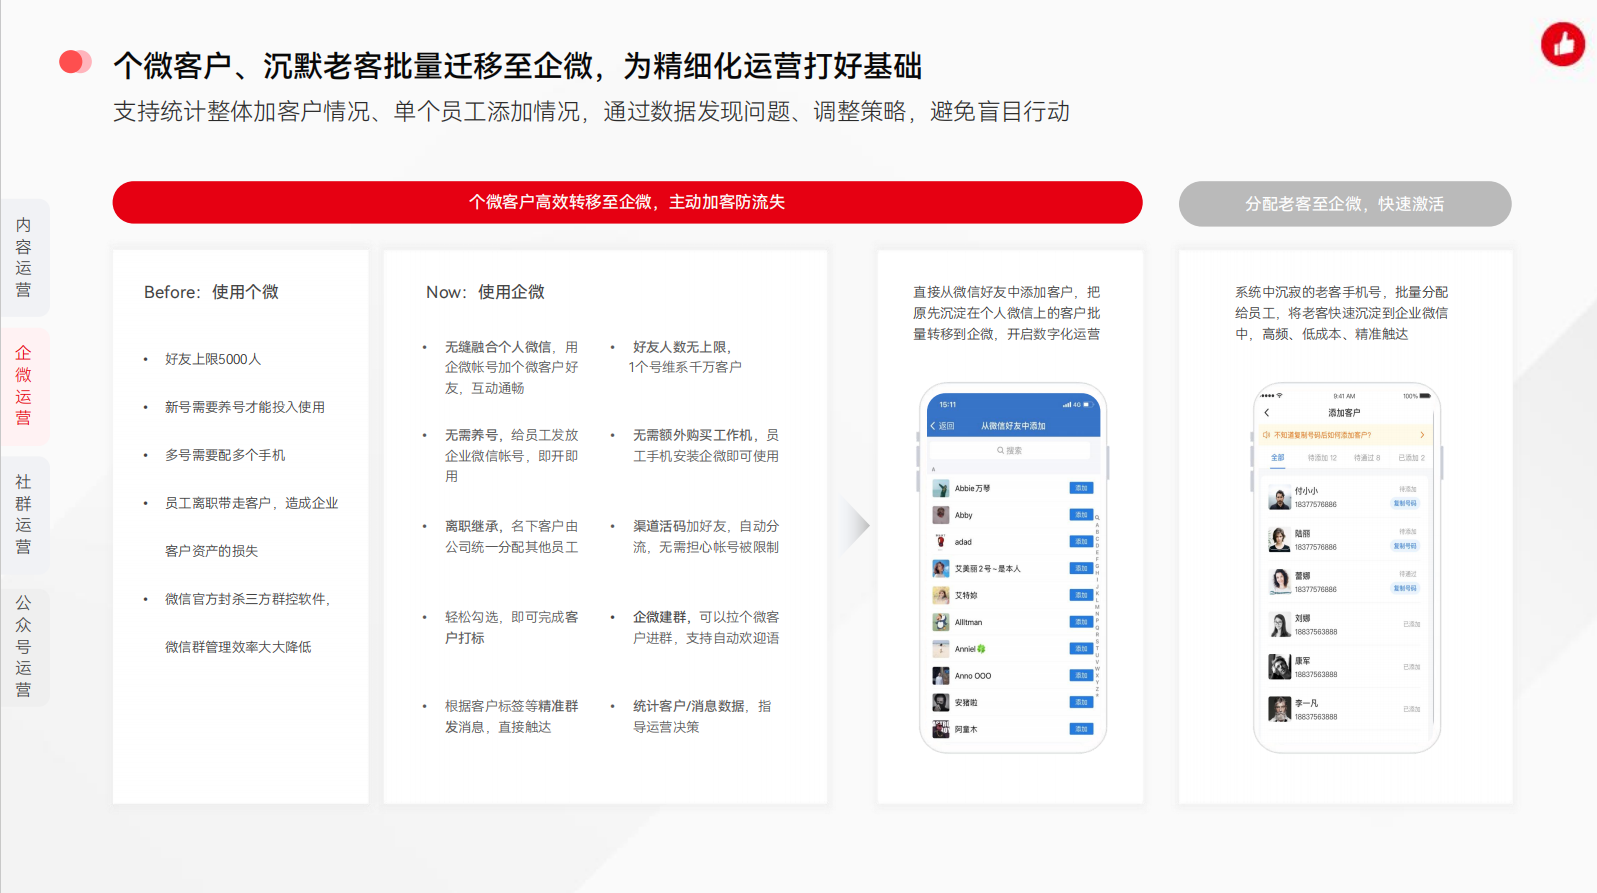Tap the back chevron on 添加客户 screen

[1267, 413]
